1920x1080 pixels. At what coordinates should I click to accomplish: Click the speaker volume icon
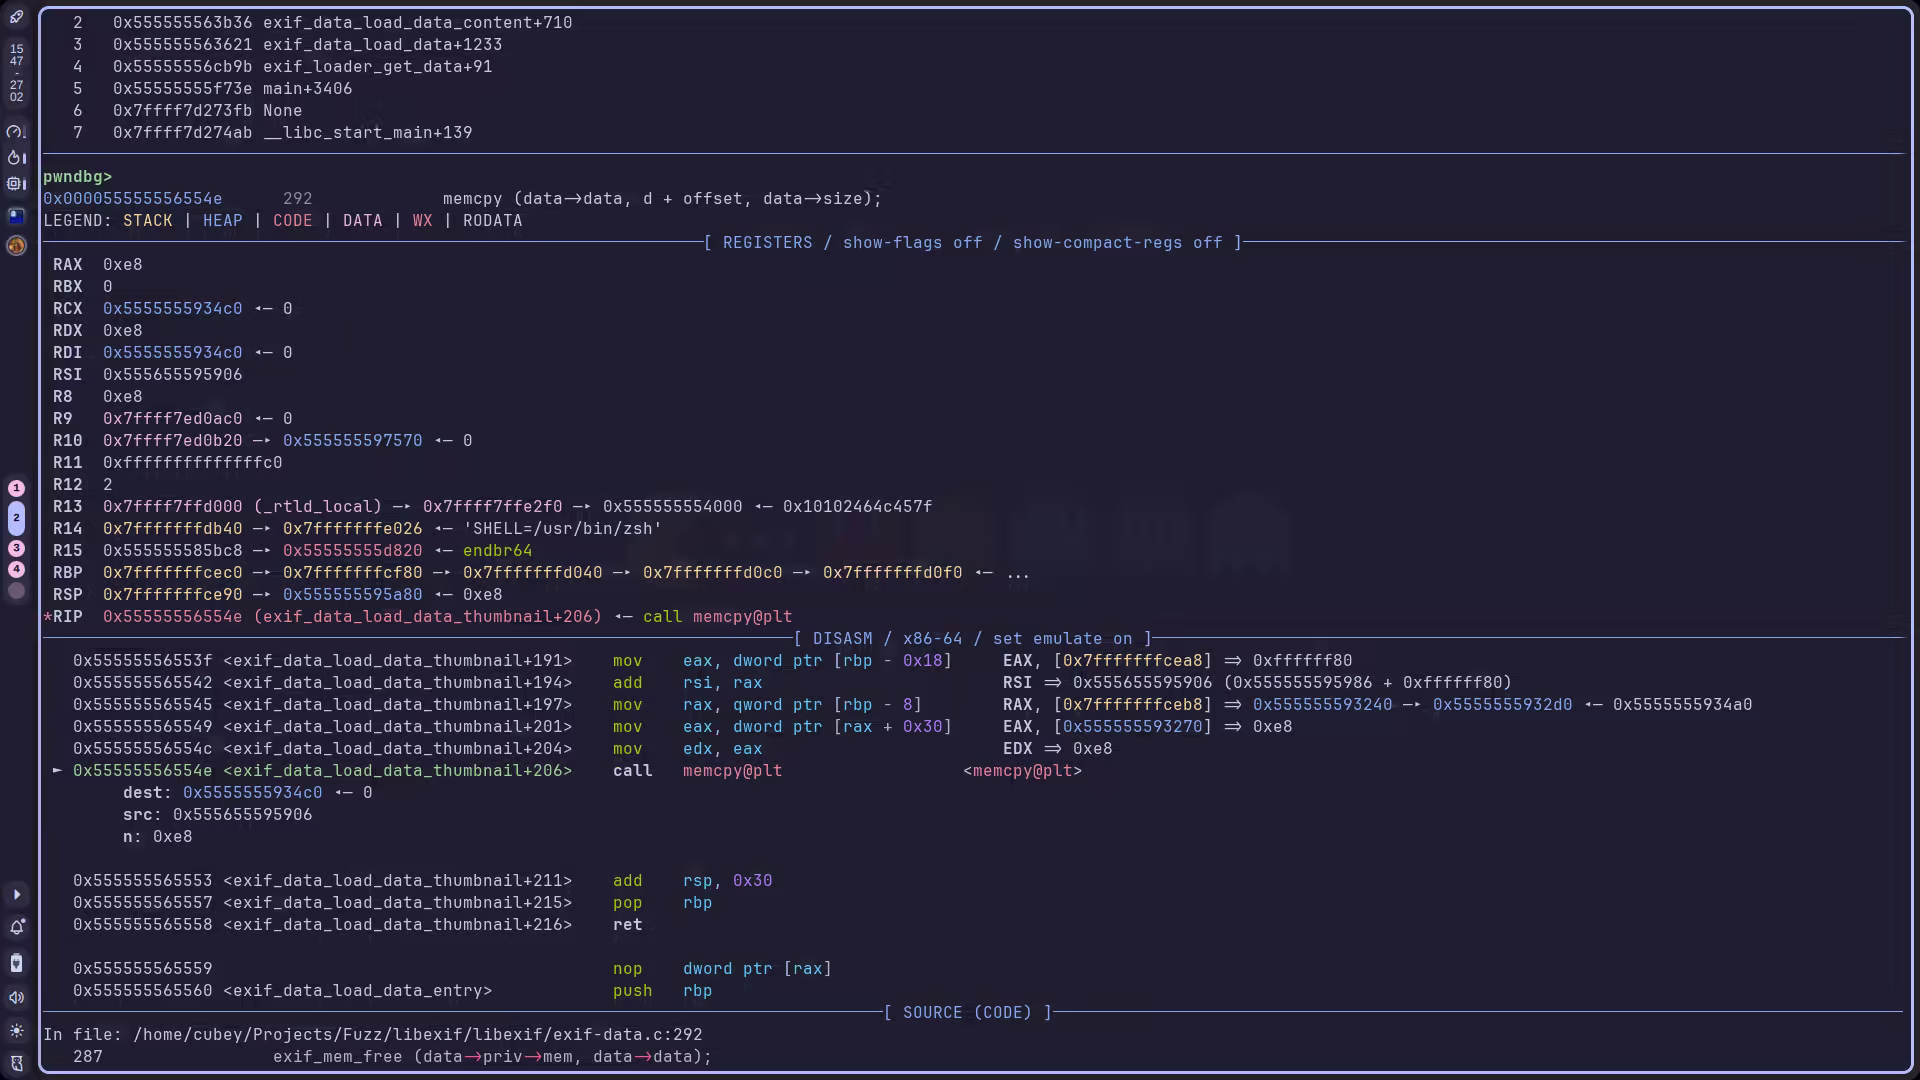tap(16, 997)
